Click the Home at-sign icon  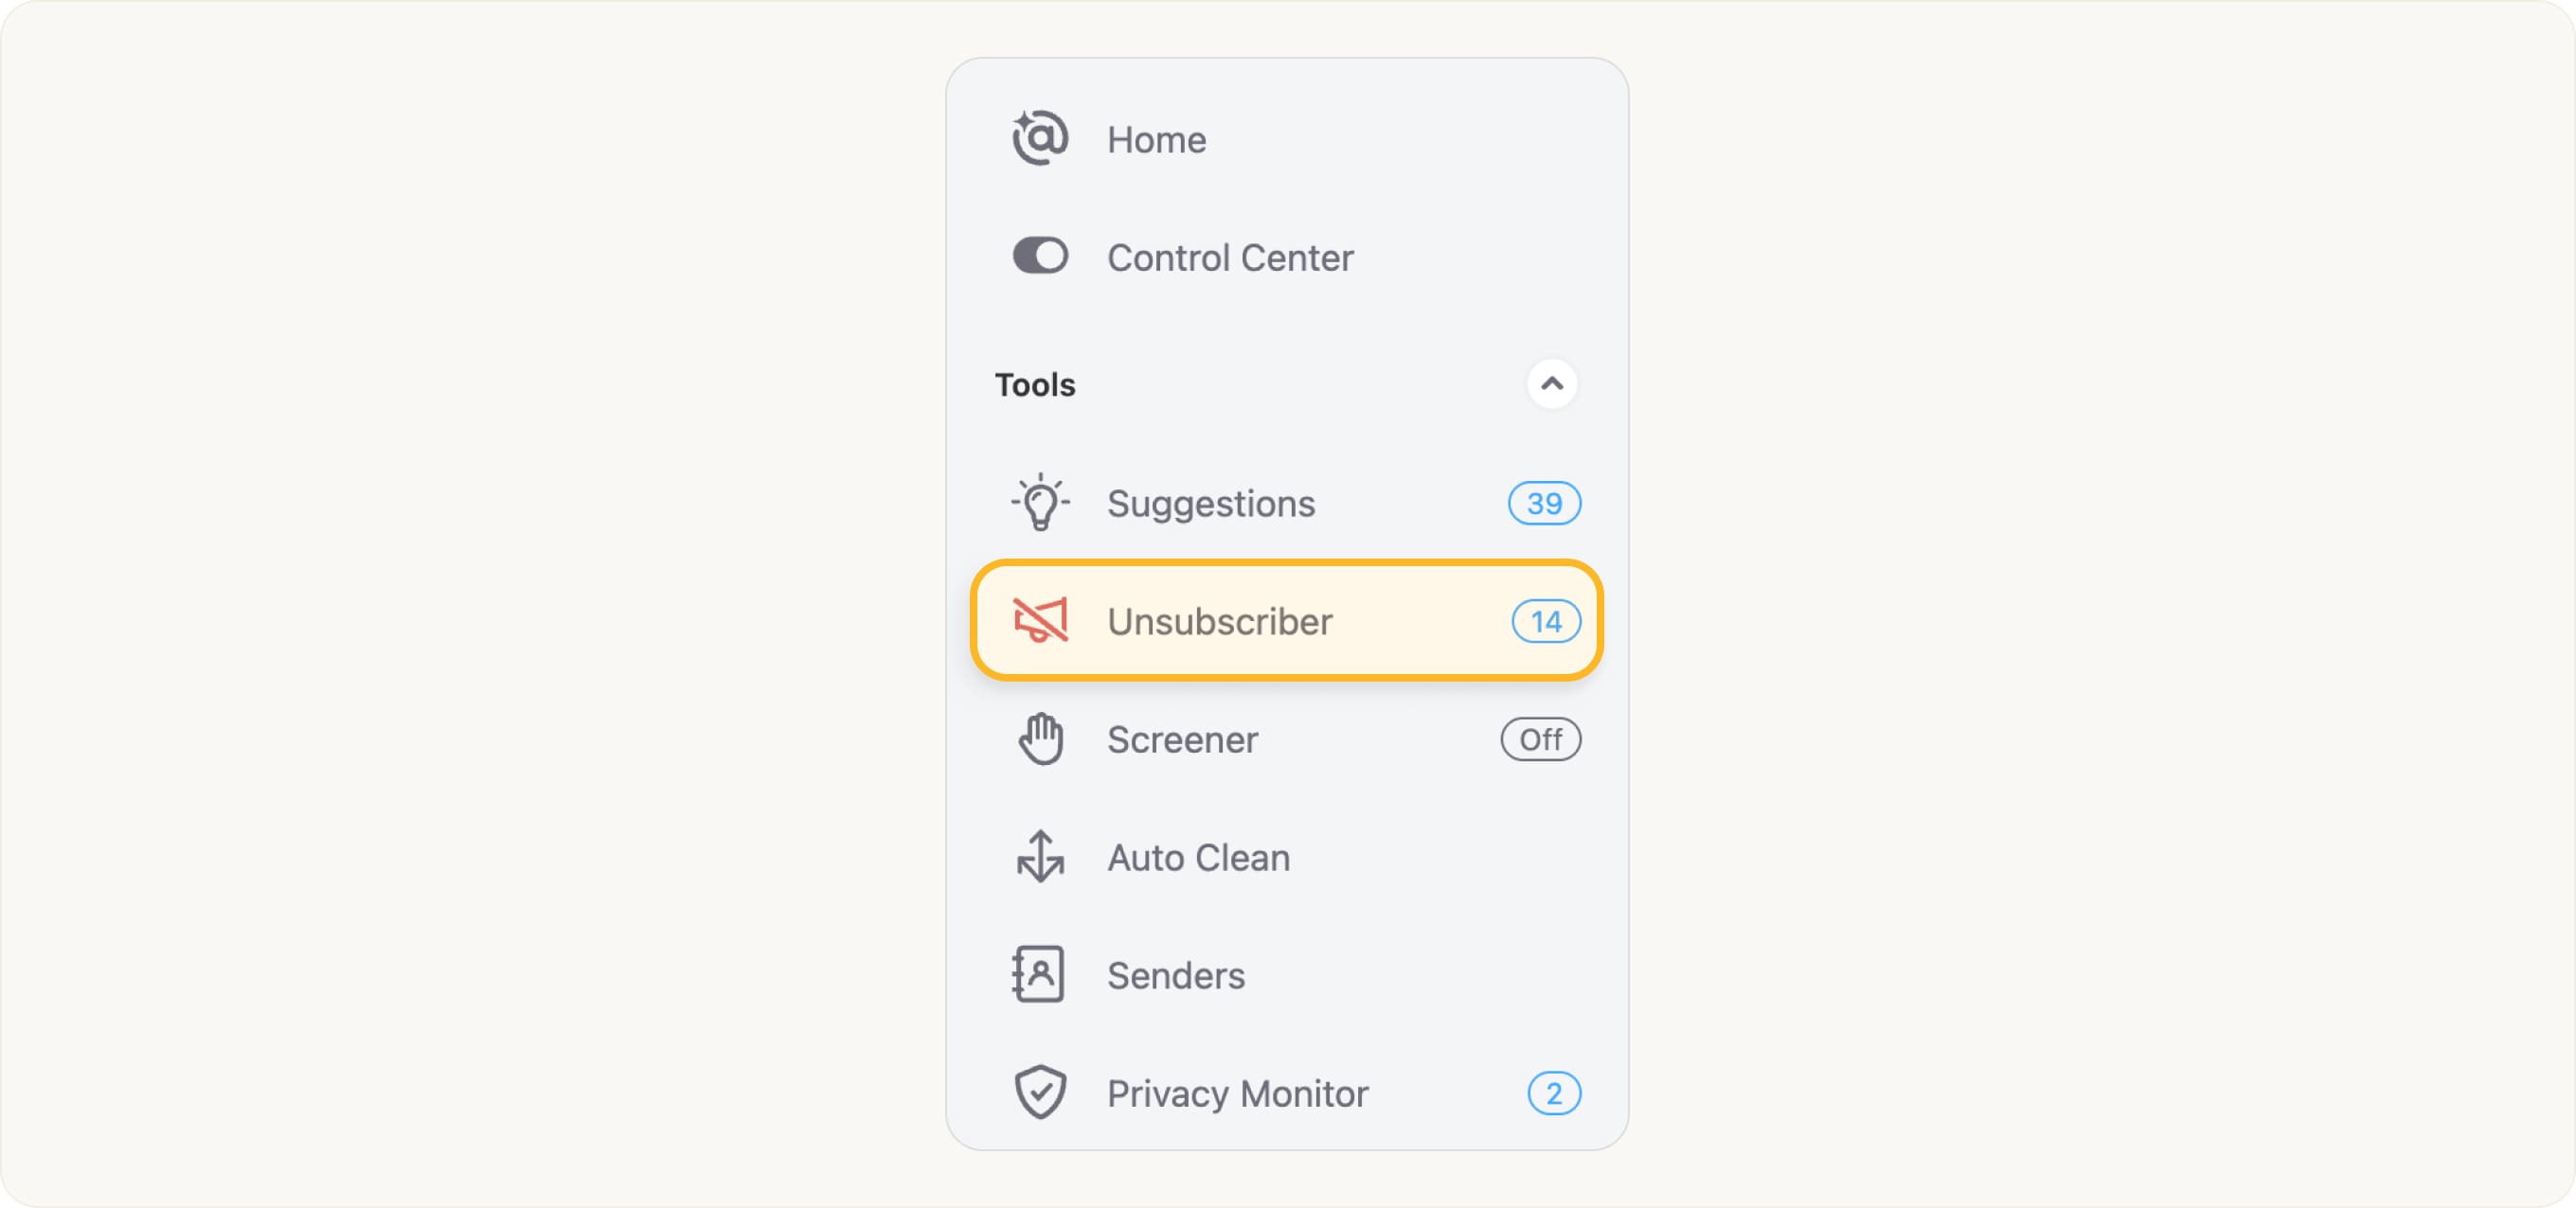click(x=1040, y=138)
